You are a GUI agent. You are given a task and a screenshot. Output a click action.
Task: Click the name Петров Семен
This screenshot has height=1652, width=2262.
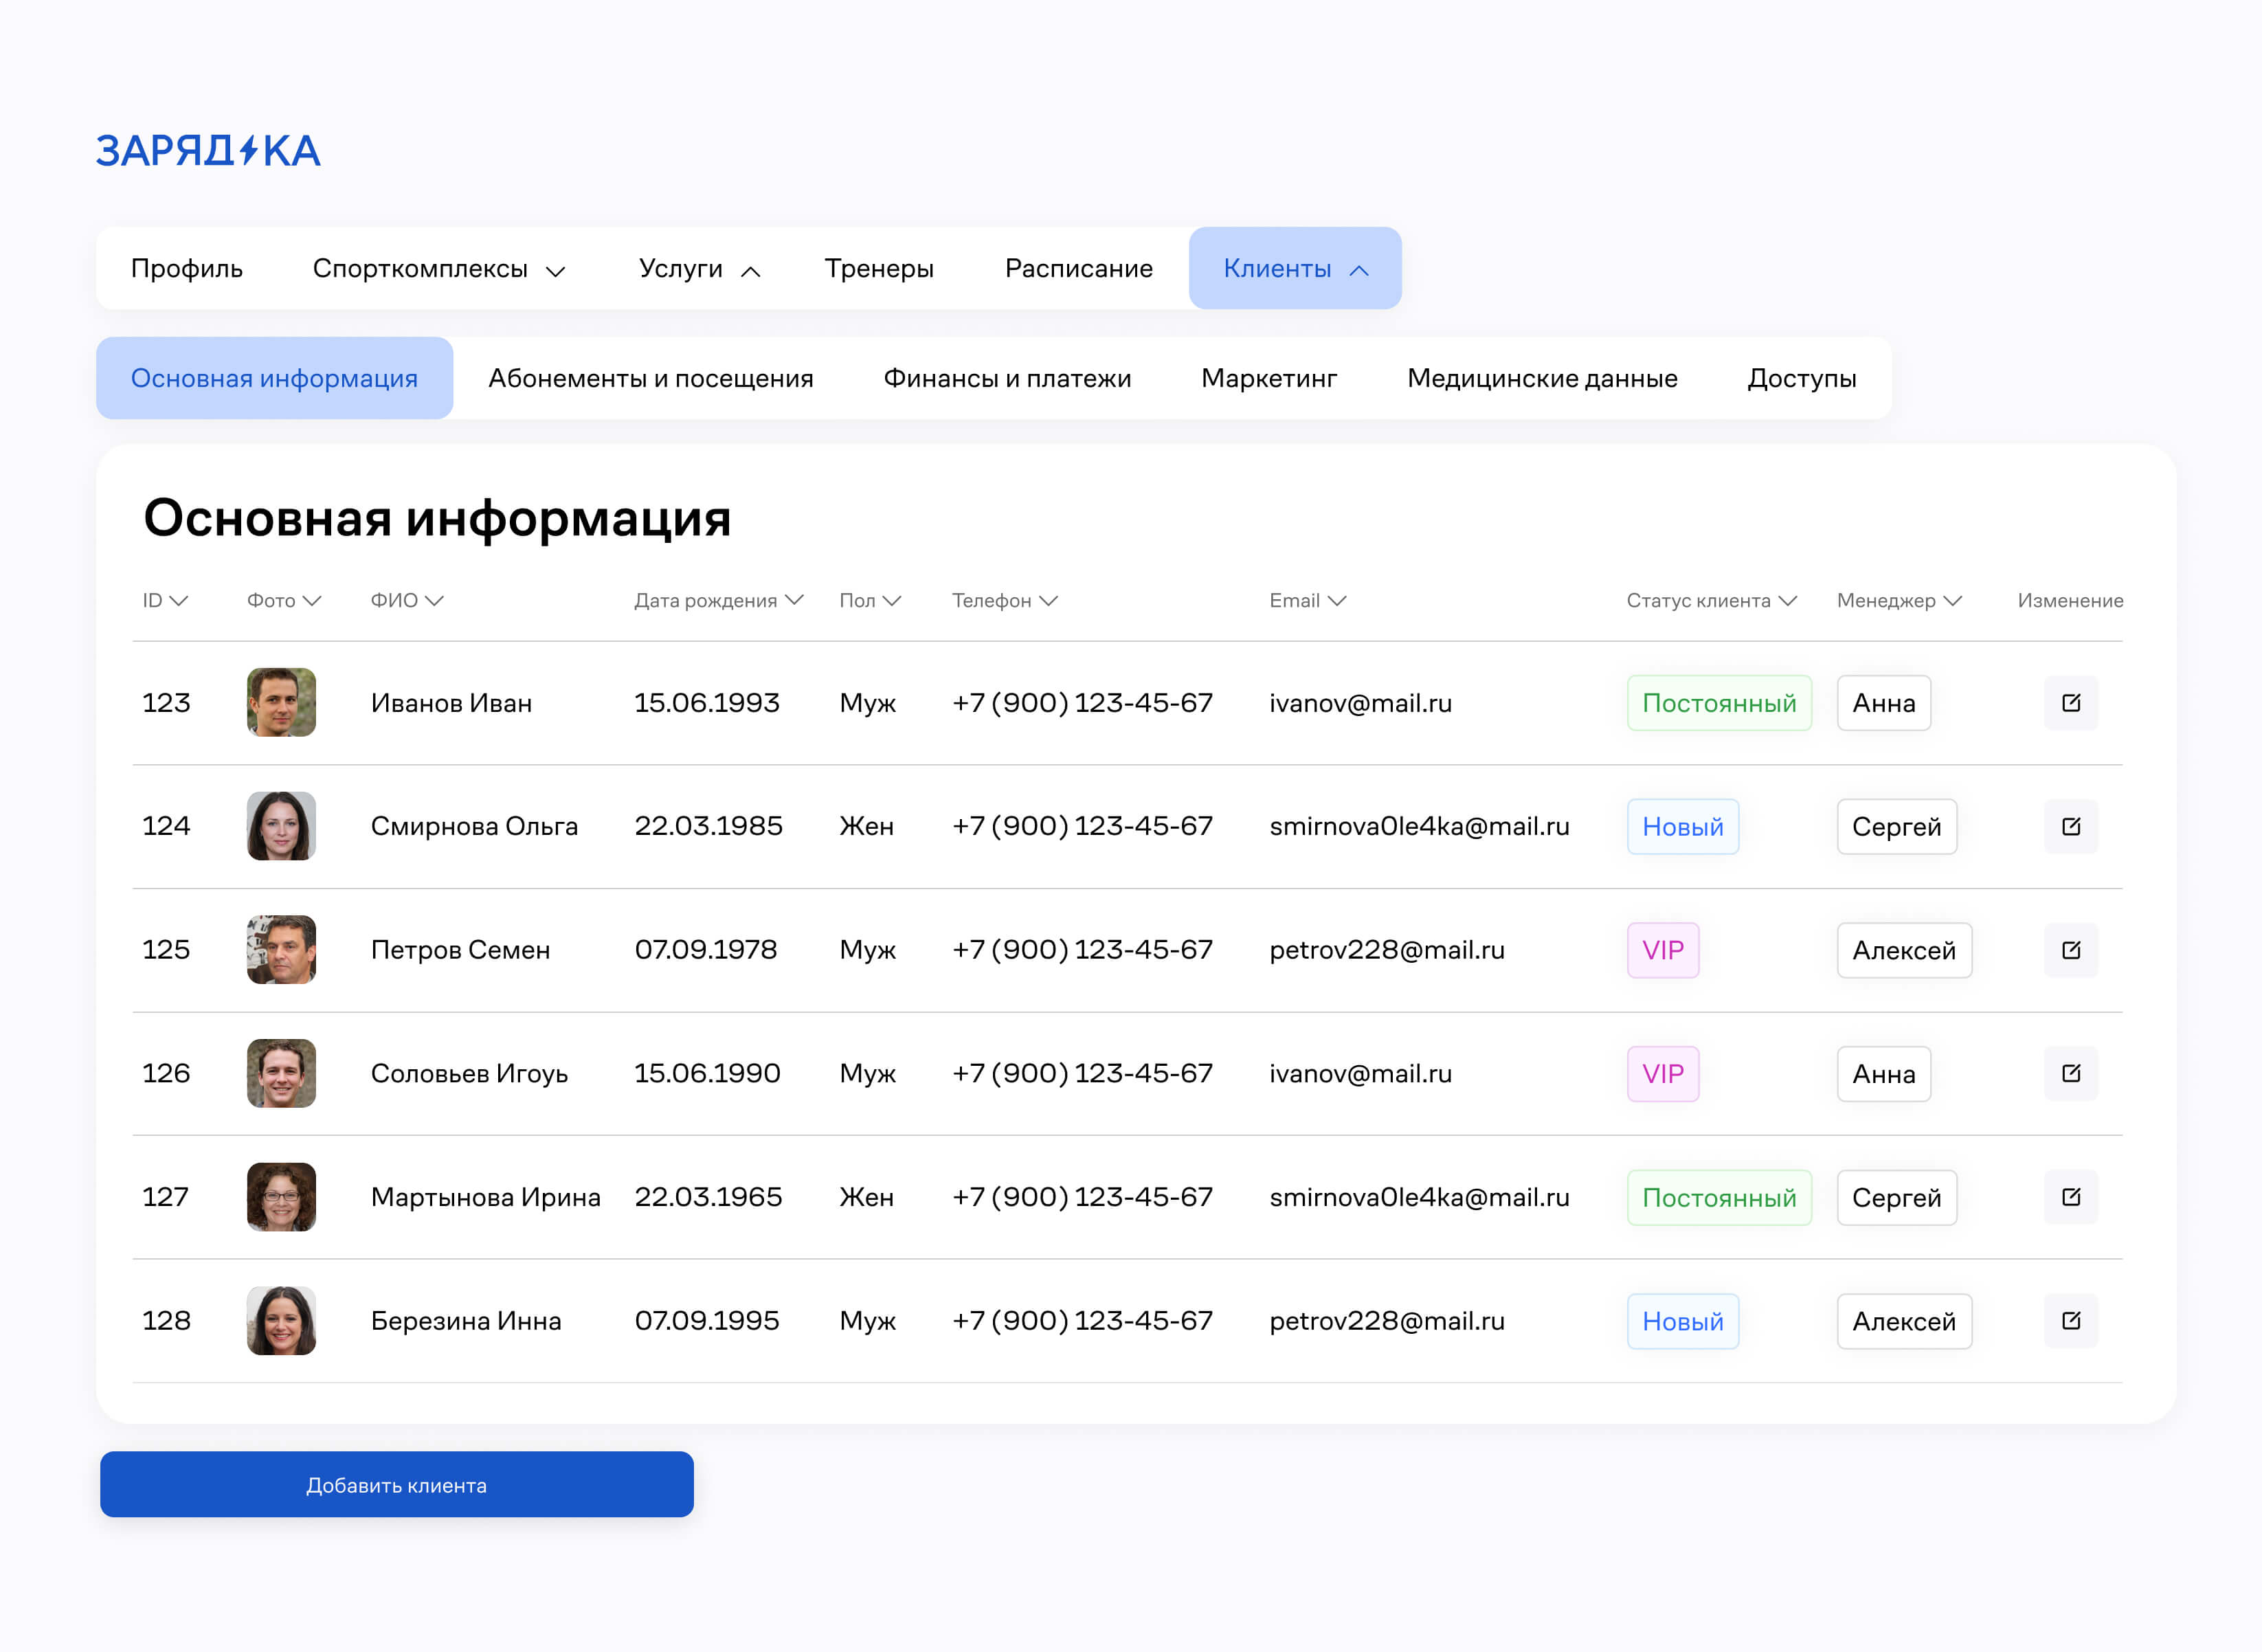tap(460, 950)
